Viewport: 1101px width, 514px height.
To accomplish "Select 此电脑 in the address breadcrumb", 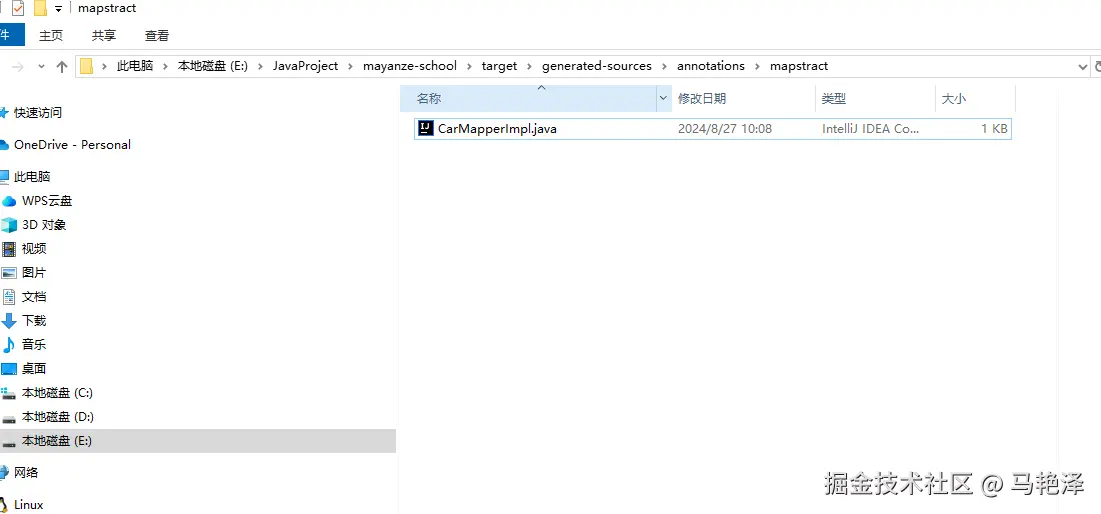I will pos(135,66).
